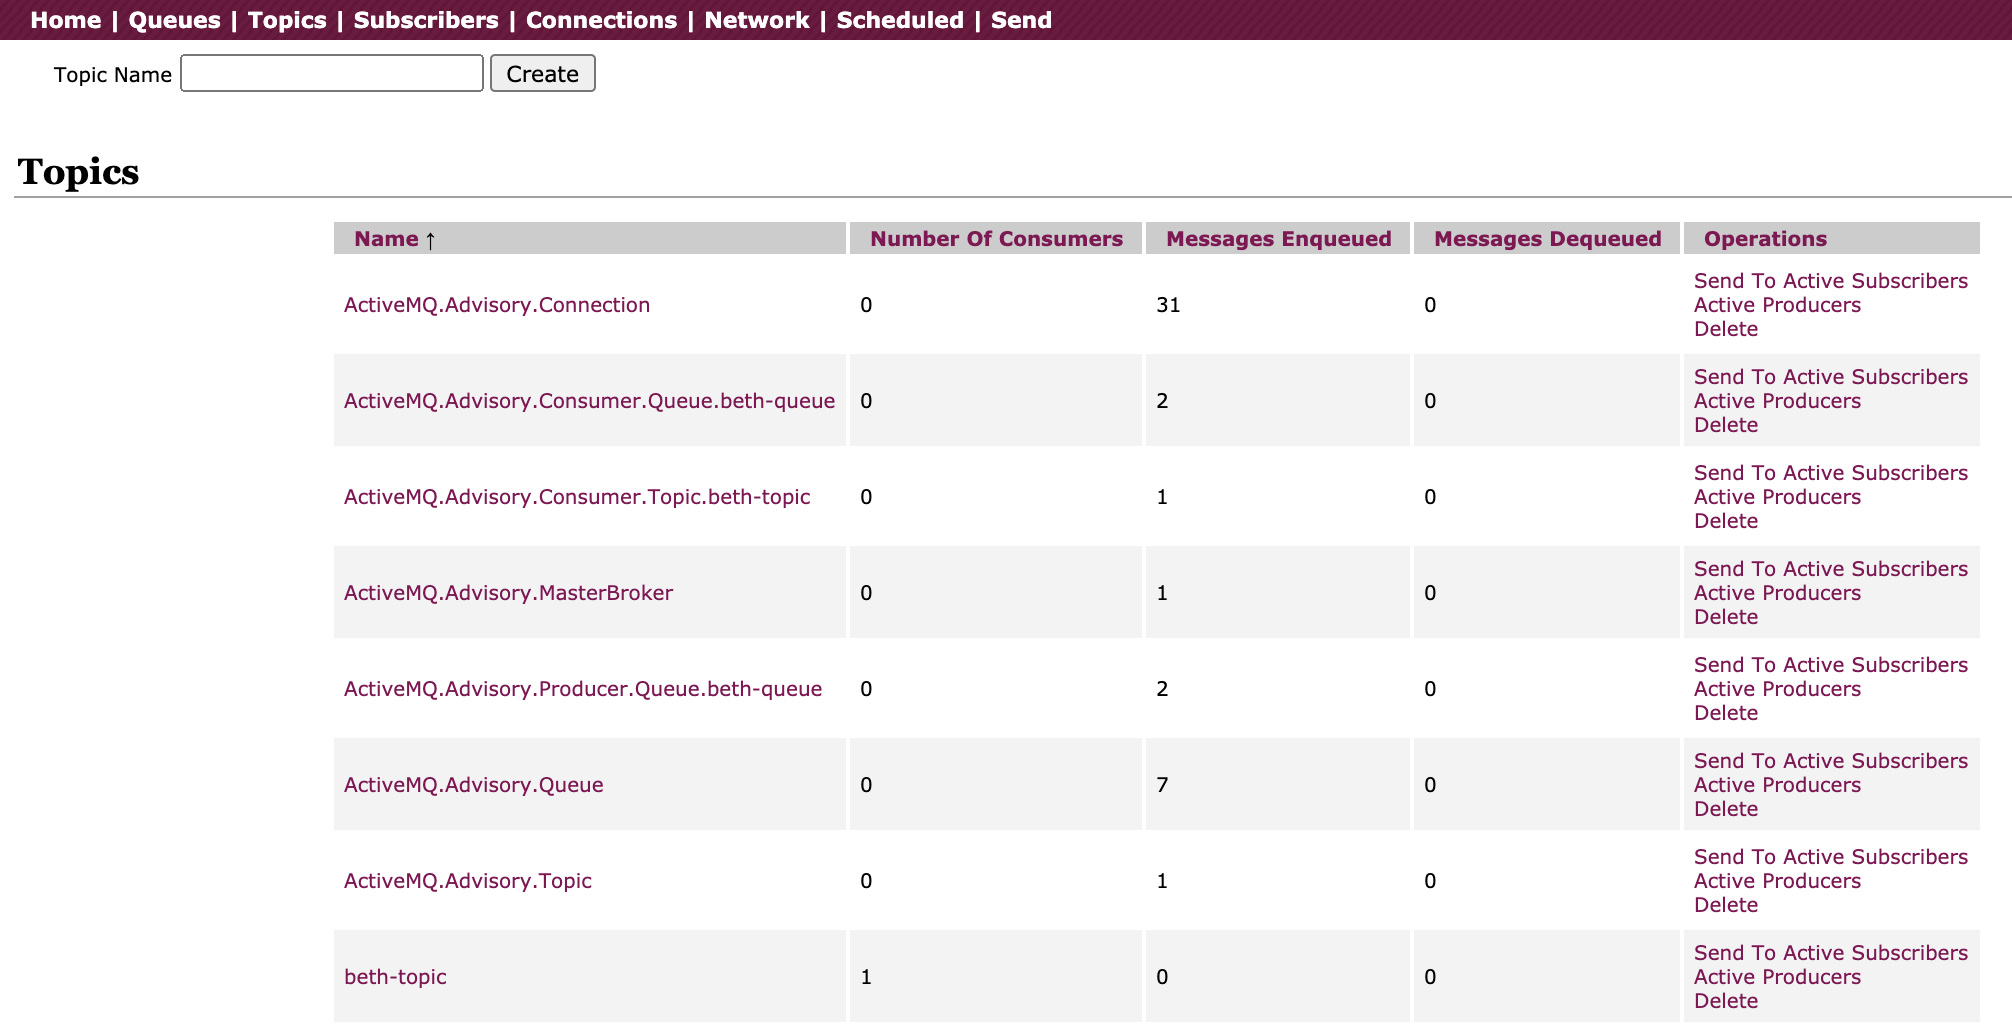Go to the Scheduled page
Viewport: 2012px width, 1030px height.
(x=900, y=20)
